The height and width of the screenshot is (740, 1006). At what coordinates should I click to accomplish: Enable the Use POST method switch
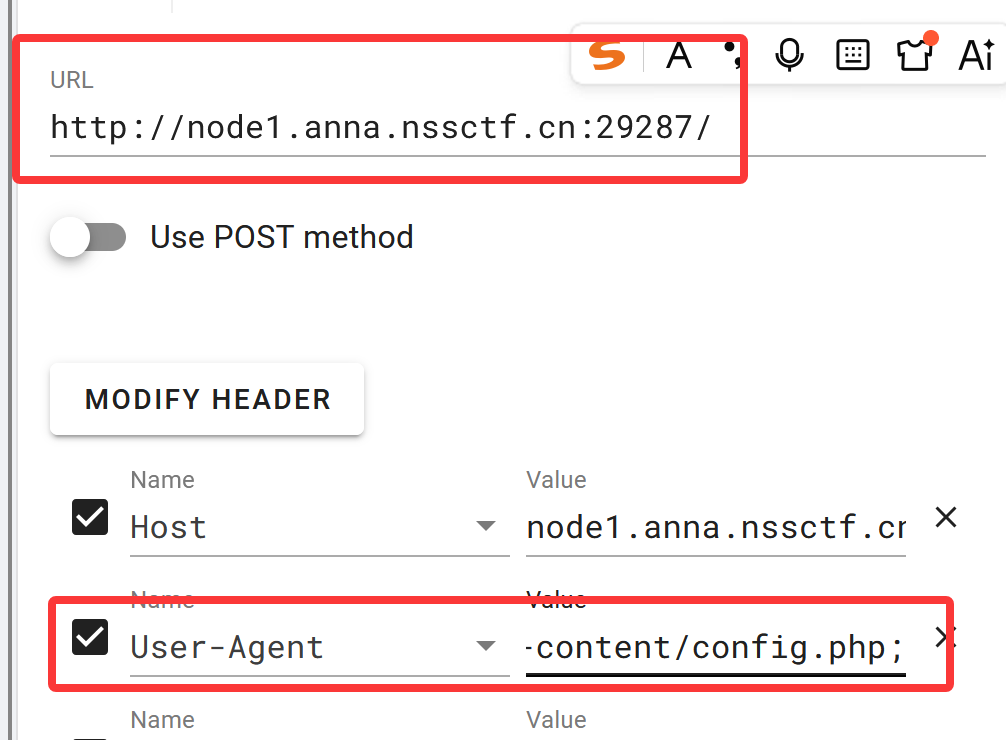click(88, 237)
